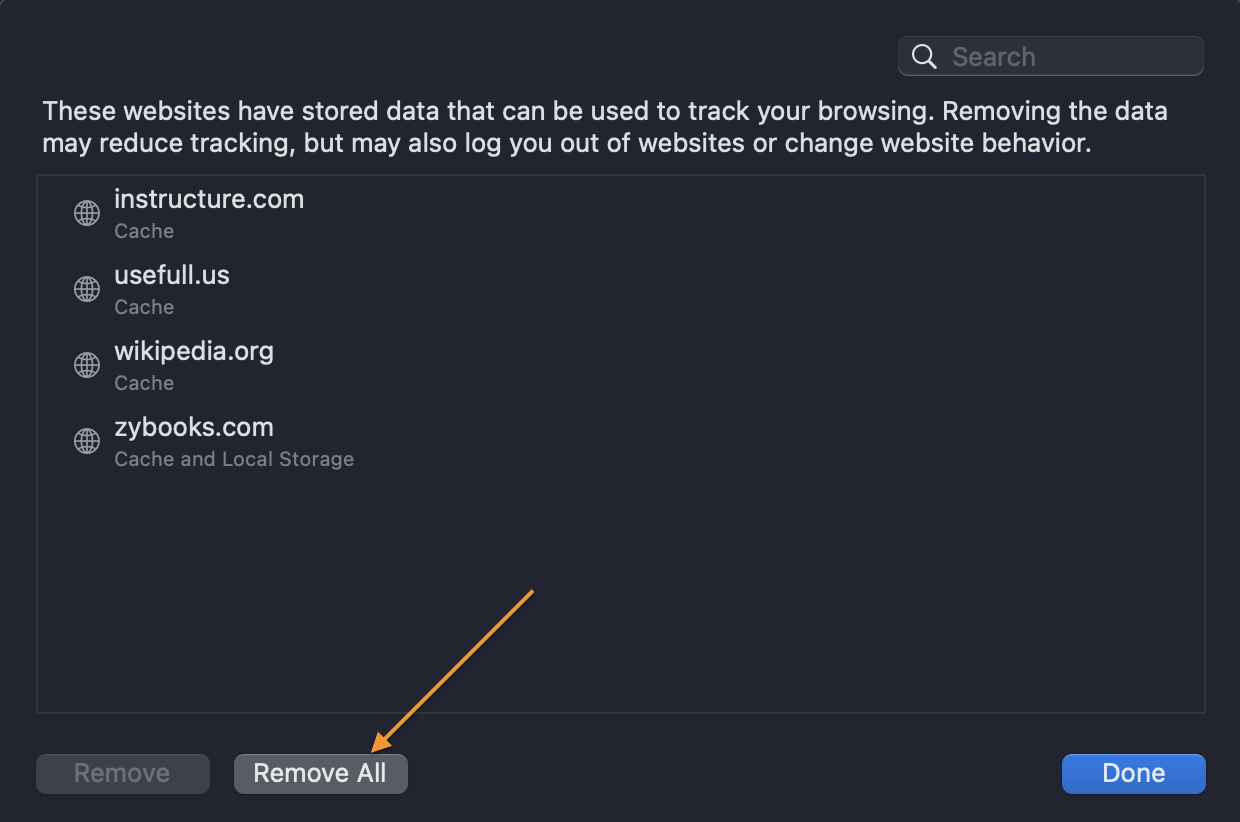
Task: Click the orange arrow annotation
Action: (452, 670)
